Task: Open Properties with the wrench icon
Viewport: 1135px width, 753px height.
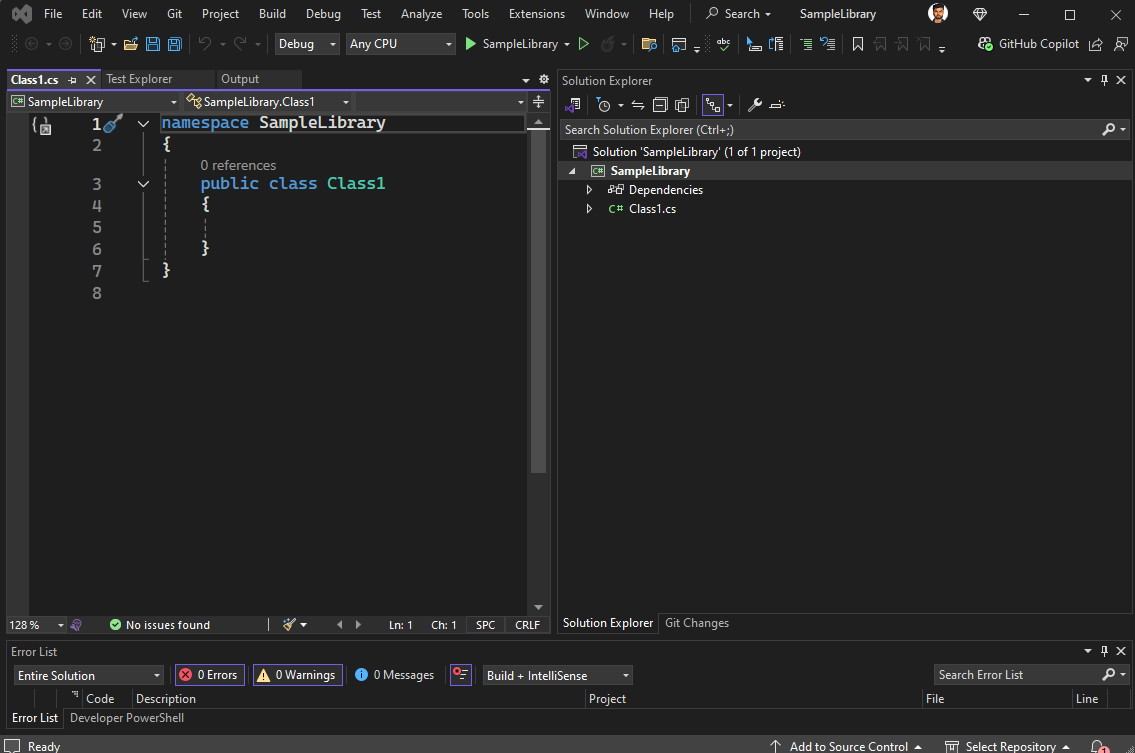Action: pos(755,105)
